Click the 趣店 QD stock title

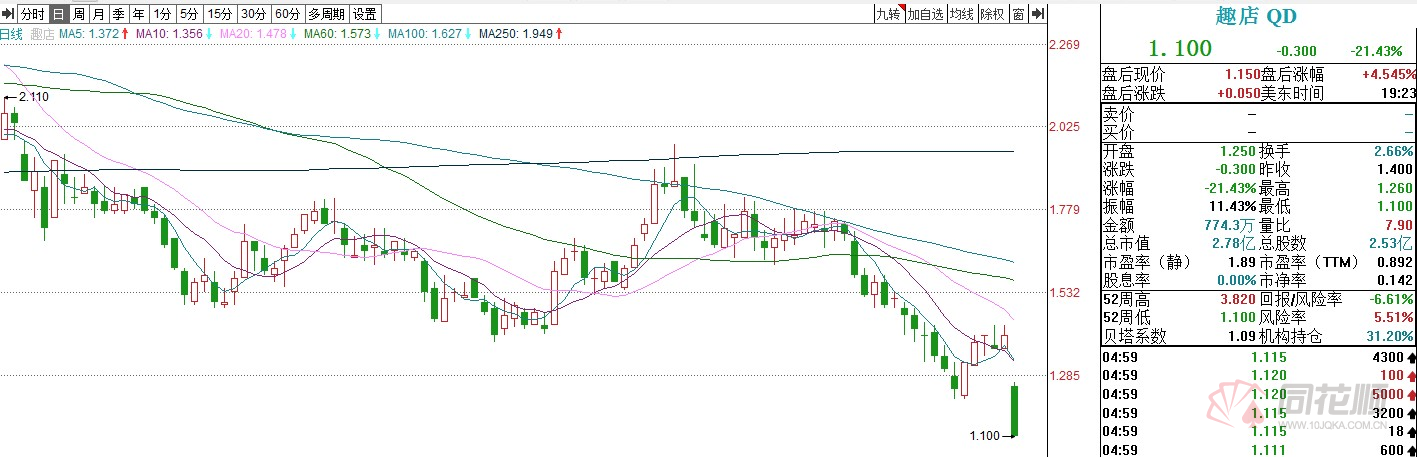1257,15
